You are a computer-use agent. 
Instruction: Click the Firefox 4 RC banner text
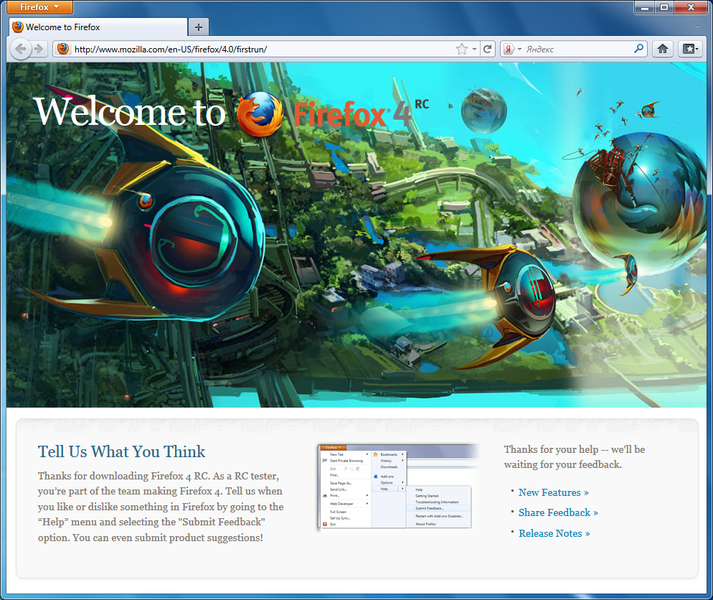point(361,113)
